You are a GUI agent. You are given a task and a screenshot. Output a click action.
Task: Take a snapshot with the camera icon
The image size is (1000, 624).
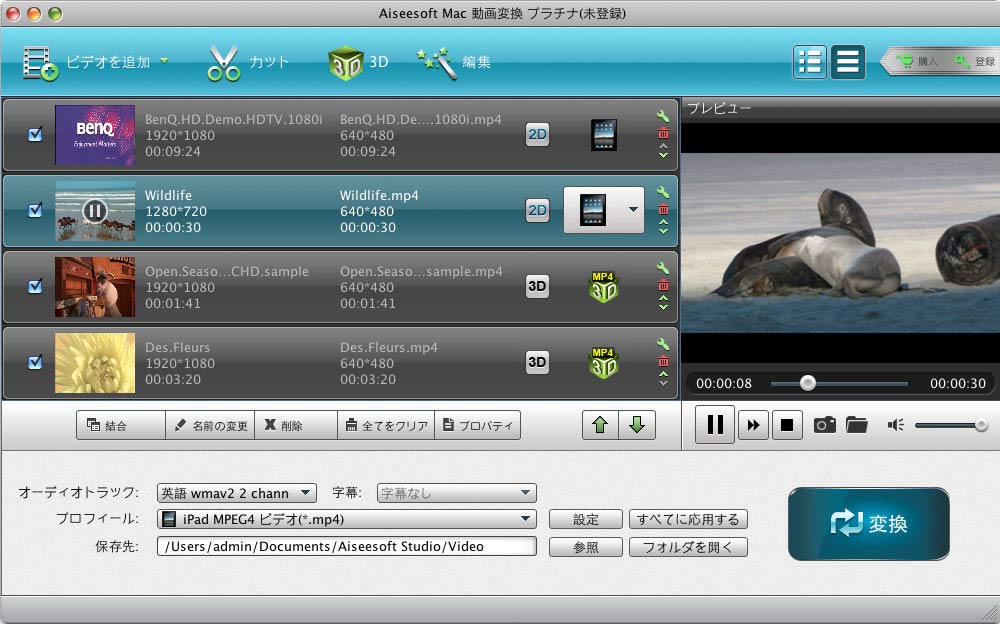point(824,424)
